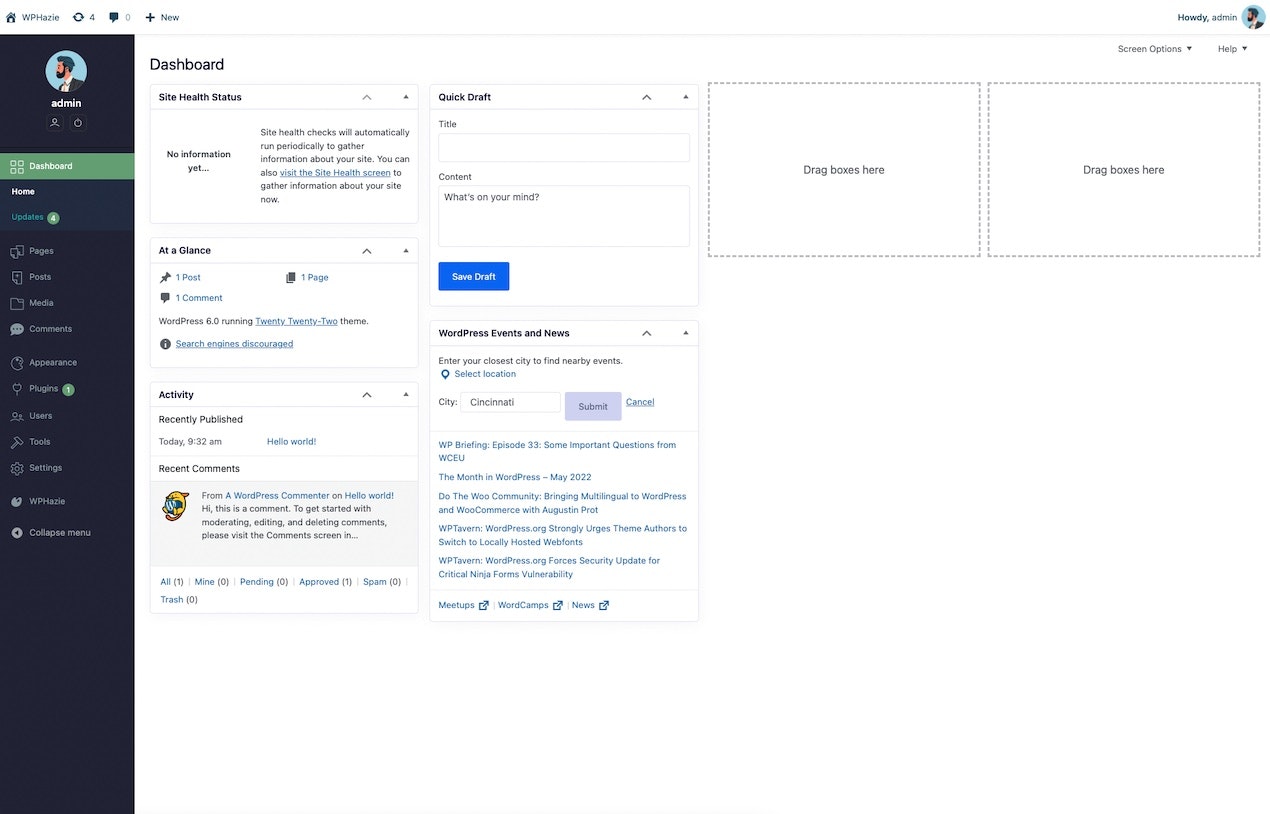Click the Comments icon in sidebar
Viewport: 1270px width, 814px height.
17,329
